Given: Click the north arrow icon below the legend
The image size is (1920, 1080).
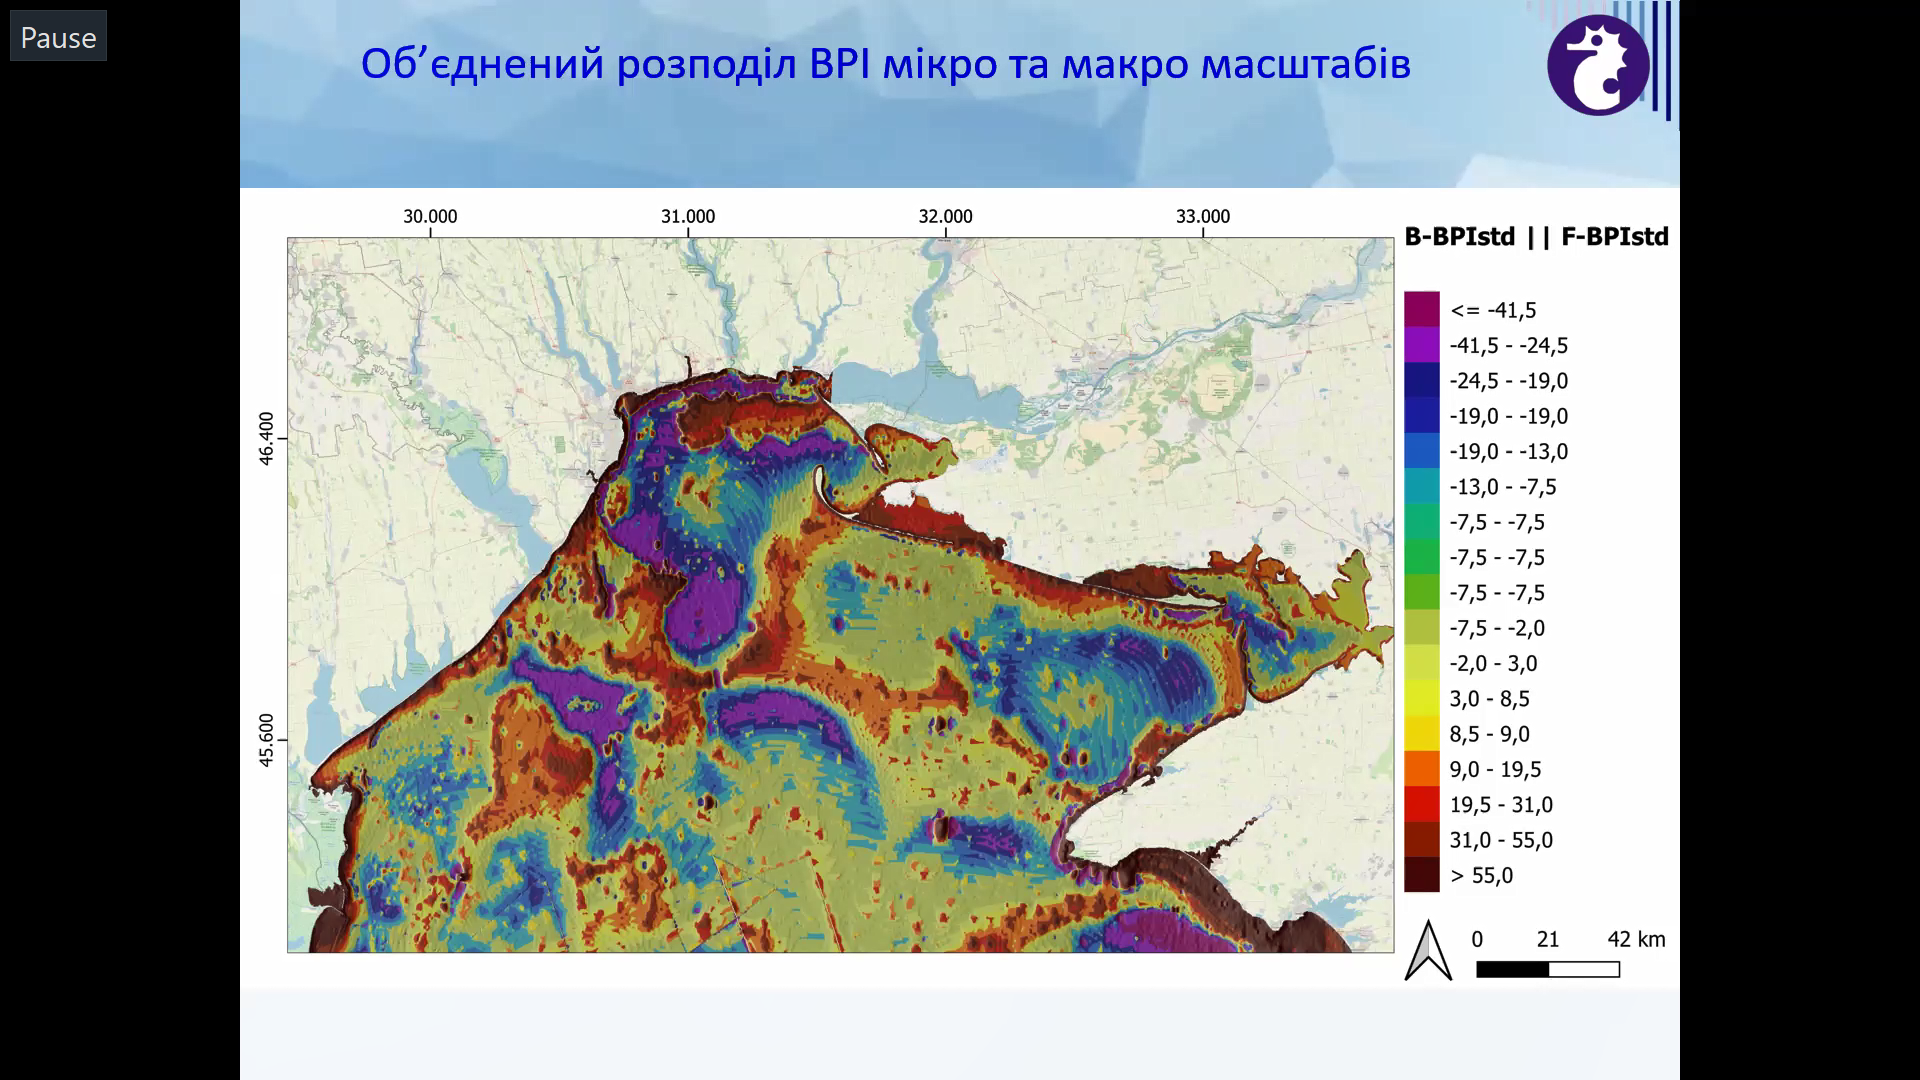Looking at the screenshot, I should pyautogui.click(x=1428, y=950).
